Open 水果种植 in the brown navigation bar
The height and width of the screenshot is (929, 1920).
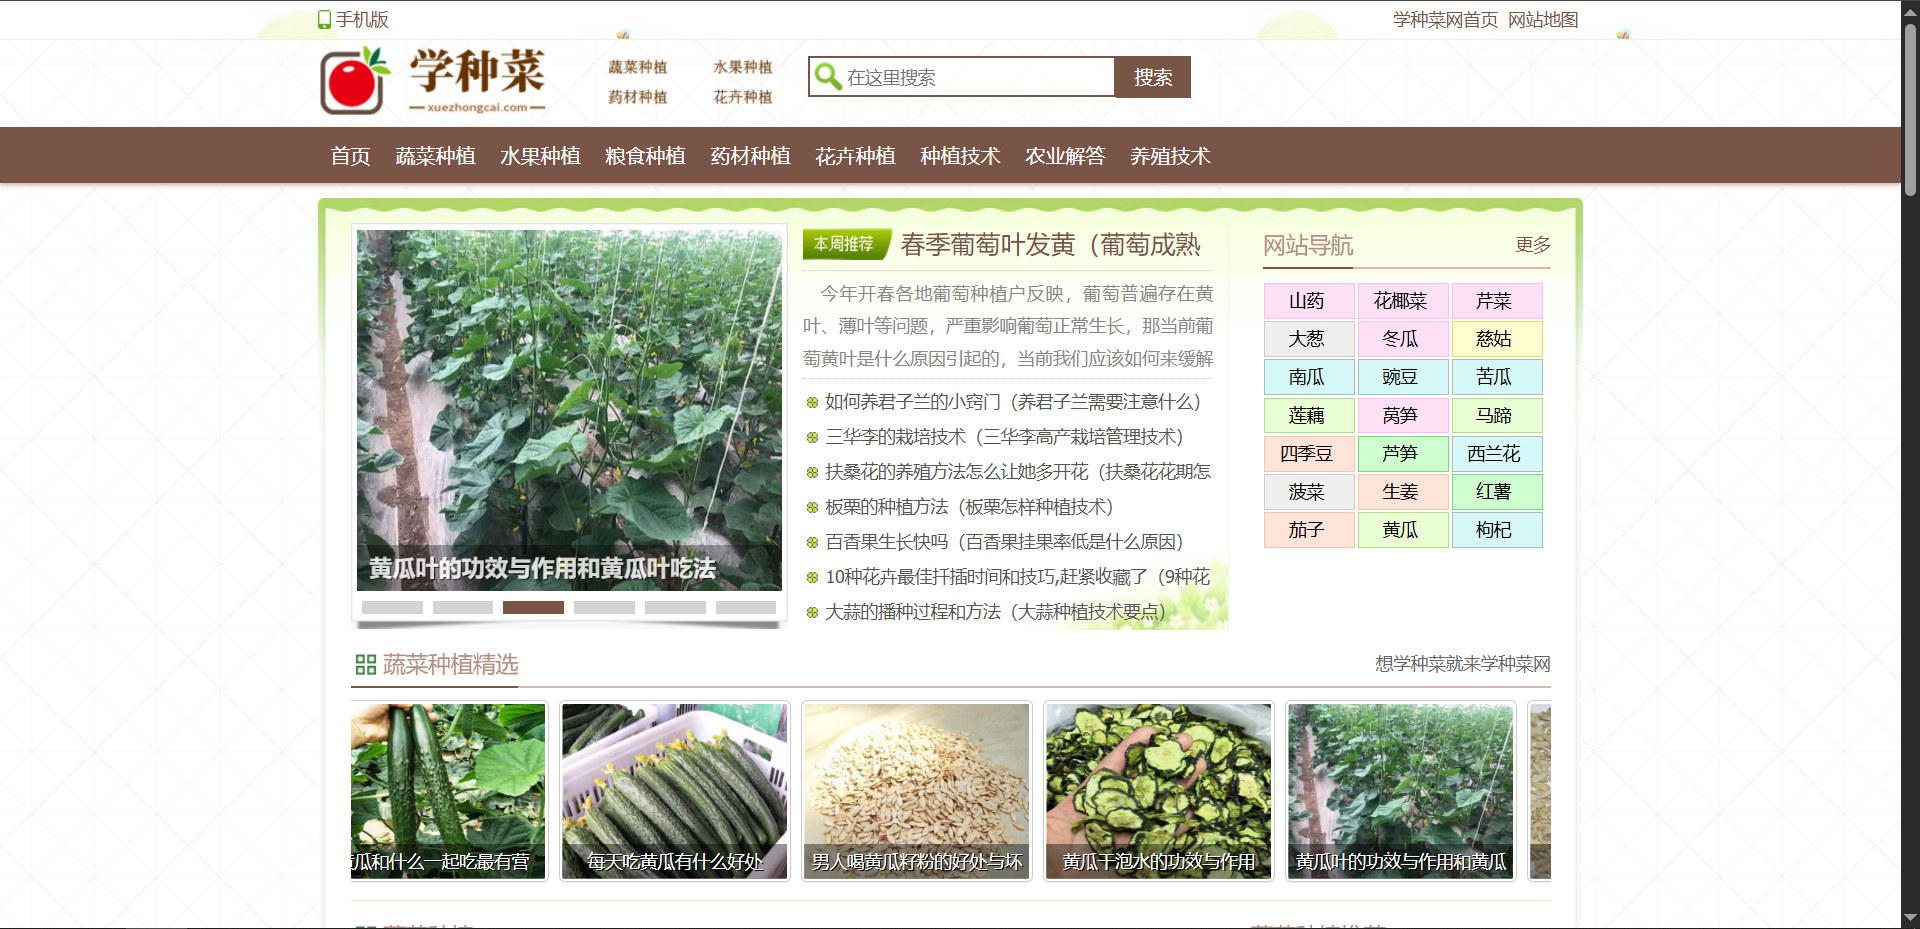pos(540,156)
